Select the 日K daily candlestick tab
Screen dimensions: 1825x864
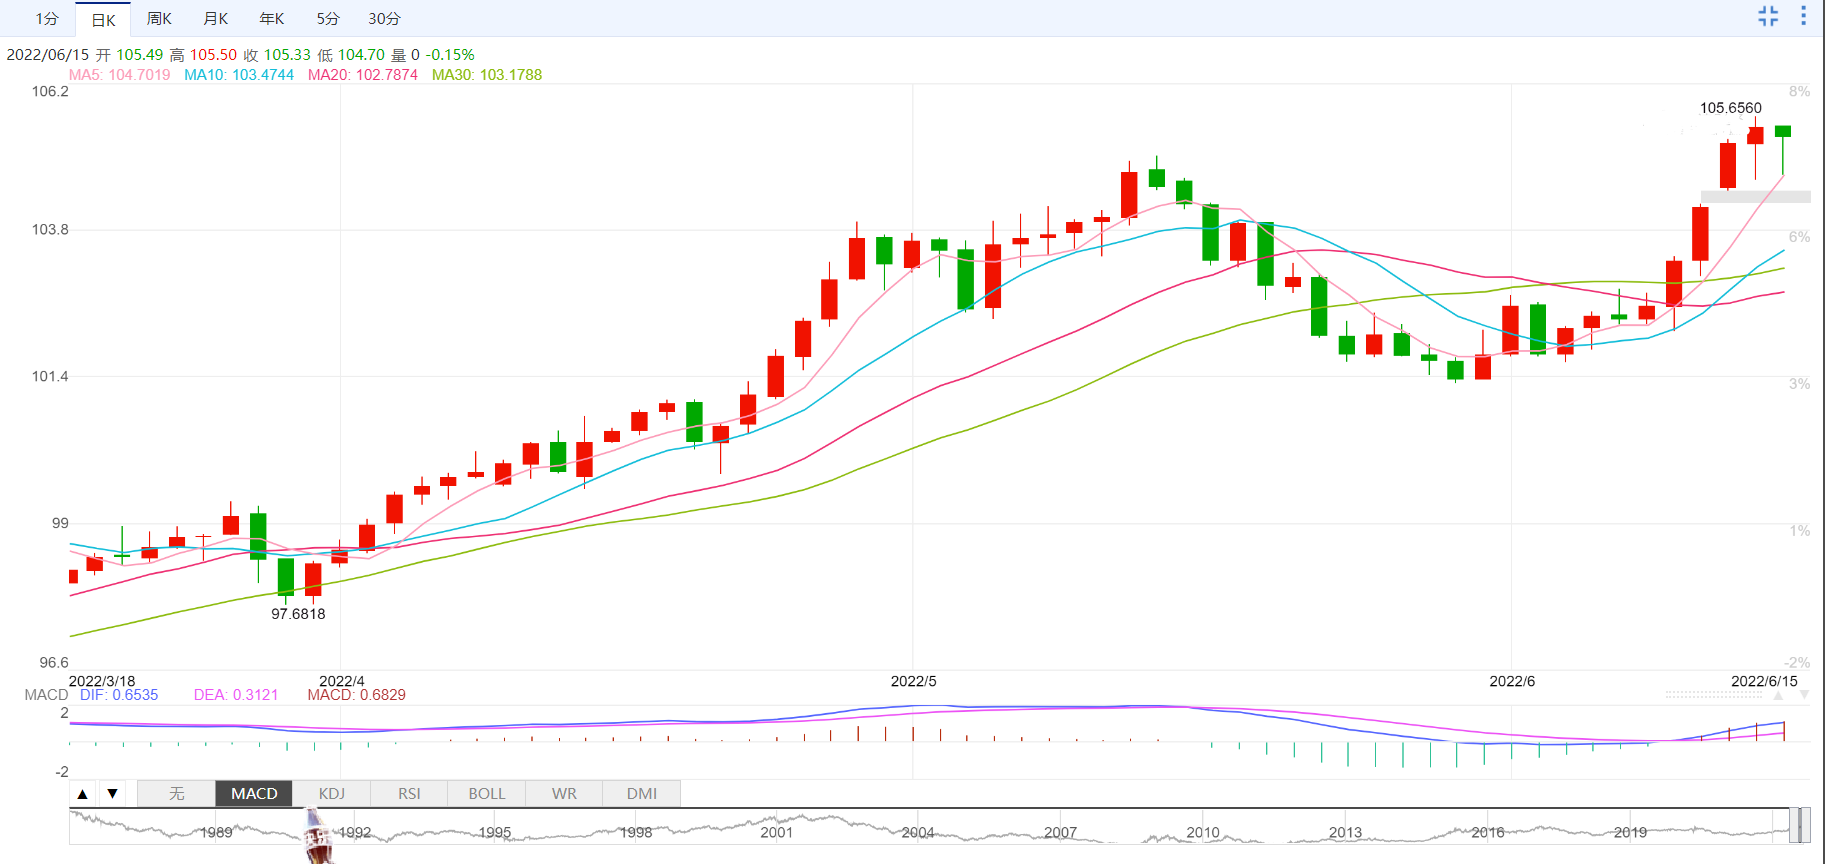tap(103, 19)
